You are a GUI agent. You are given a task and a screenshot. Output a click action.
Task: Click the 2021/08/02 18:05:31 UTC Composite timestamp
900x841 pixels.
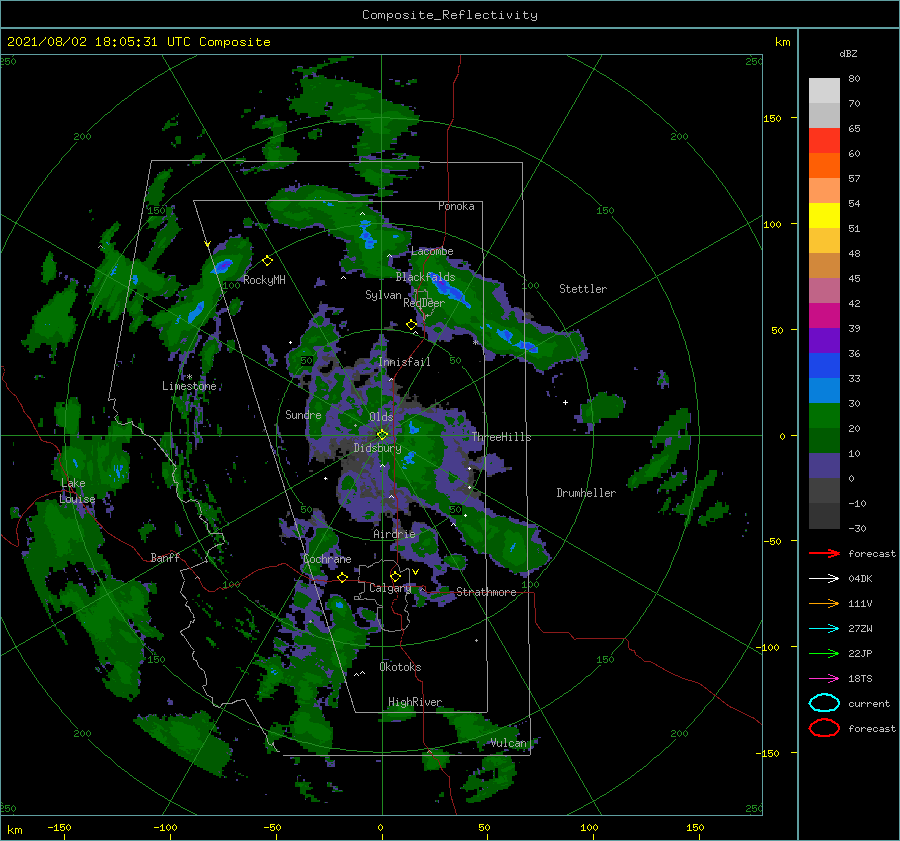click(x=138, y=42)
